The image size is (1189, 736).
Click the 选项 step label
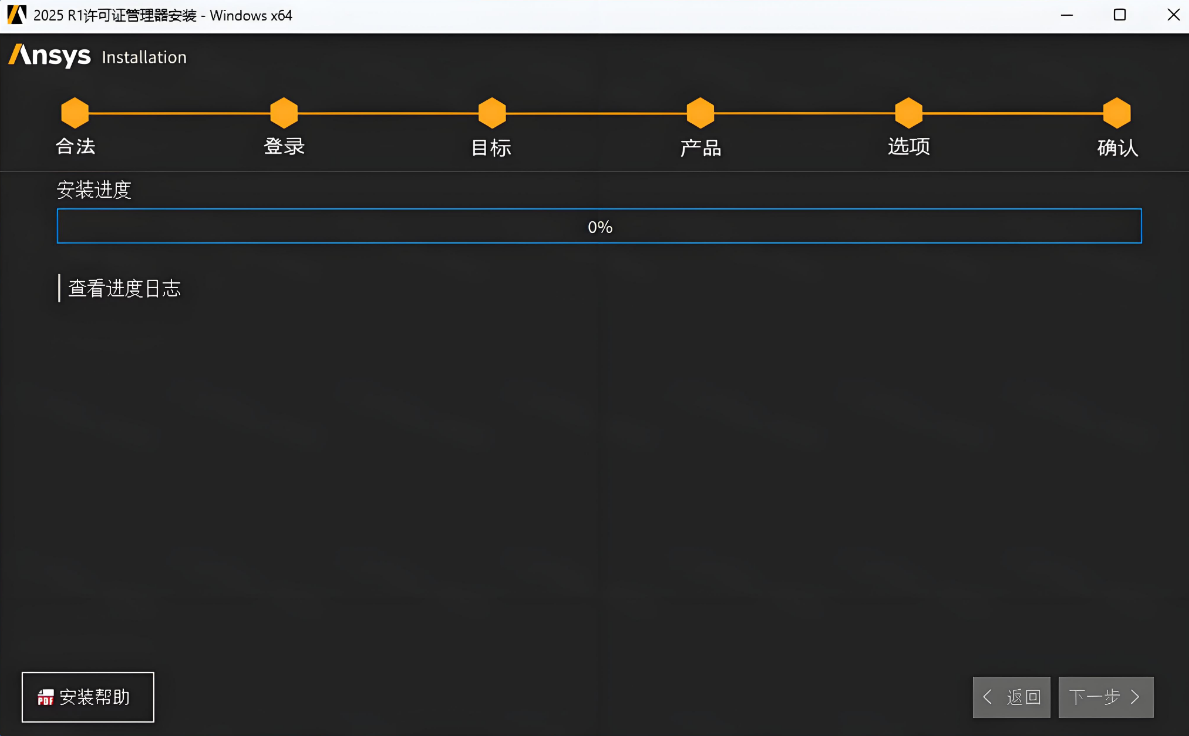908,146
